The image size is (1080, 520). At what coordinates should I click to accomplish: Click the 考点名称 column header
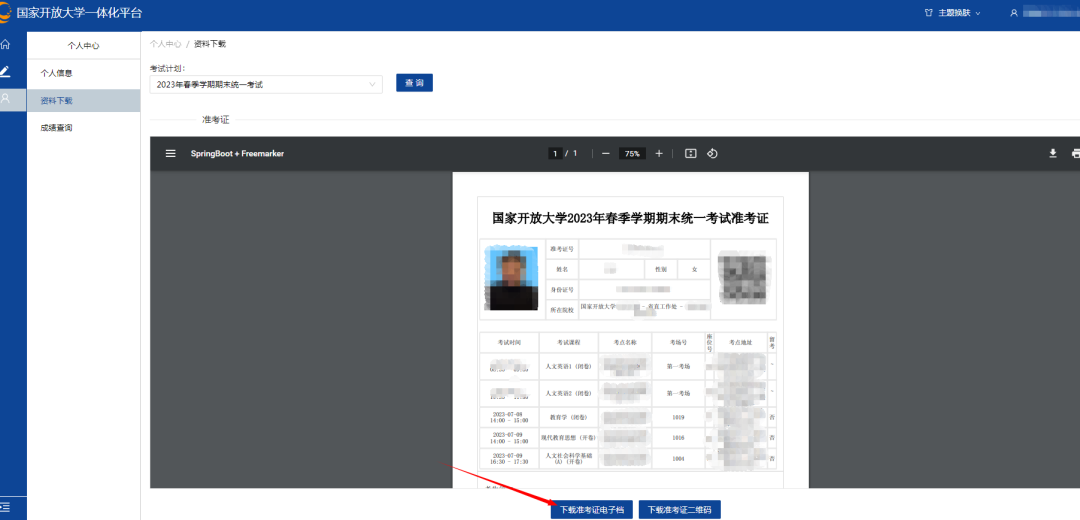[624, 342]
